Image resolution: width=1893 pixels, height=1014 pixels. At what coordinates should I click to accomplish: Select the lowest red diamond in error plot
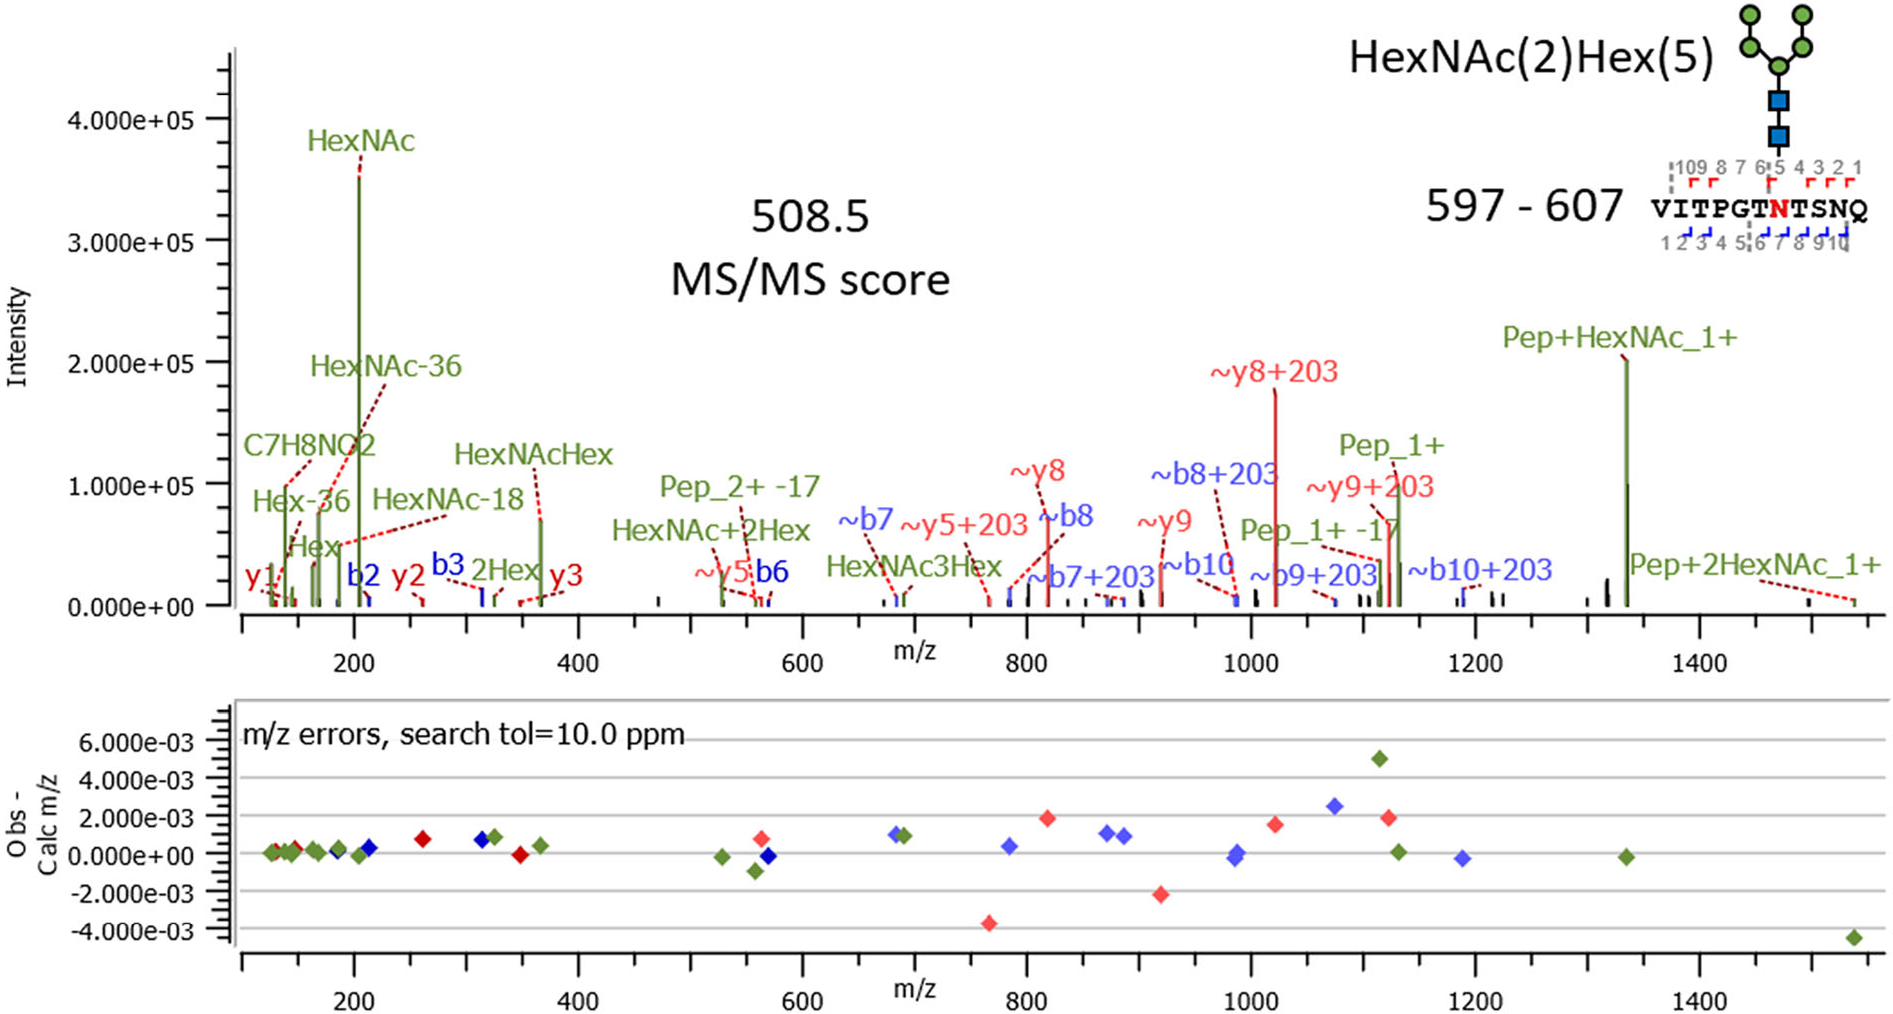[x=989, y=923]
